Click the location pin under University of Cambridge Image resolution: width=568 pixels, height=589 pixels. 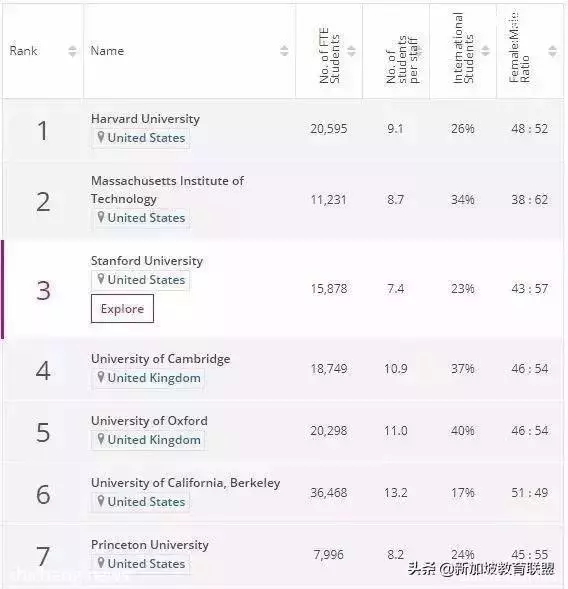(x=101, y=377)
